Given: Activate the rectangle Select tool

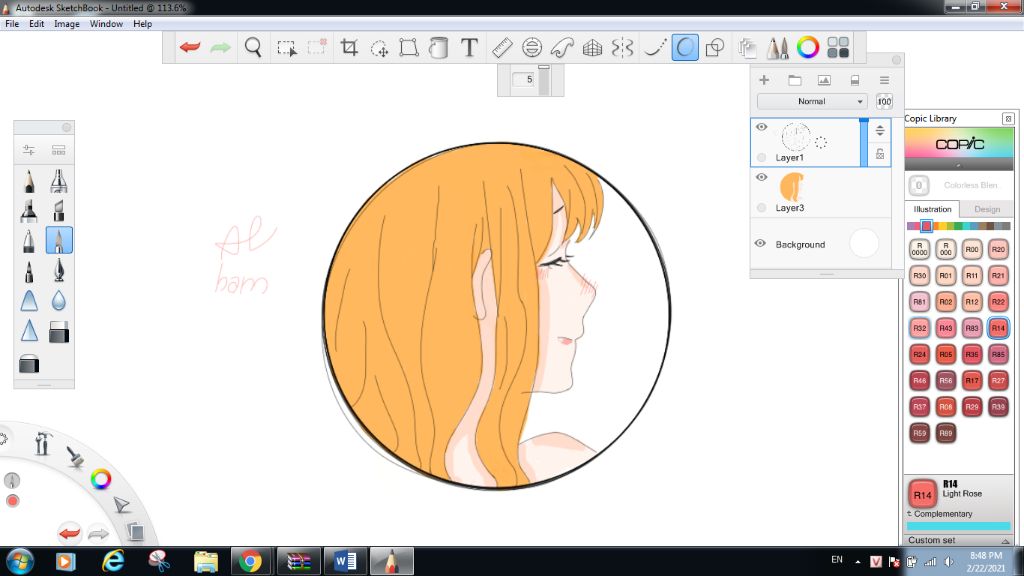Looking at the screenshot, I should tap(286, 48).
